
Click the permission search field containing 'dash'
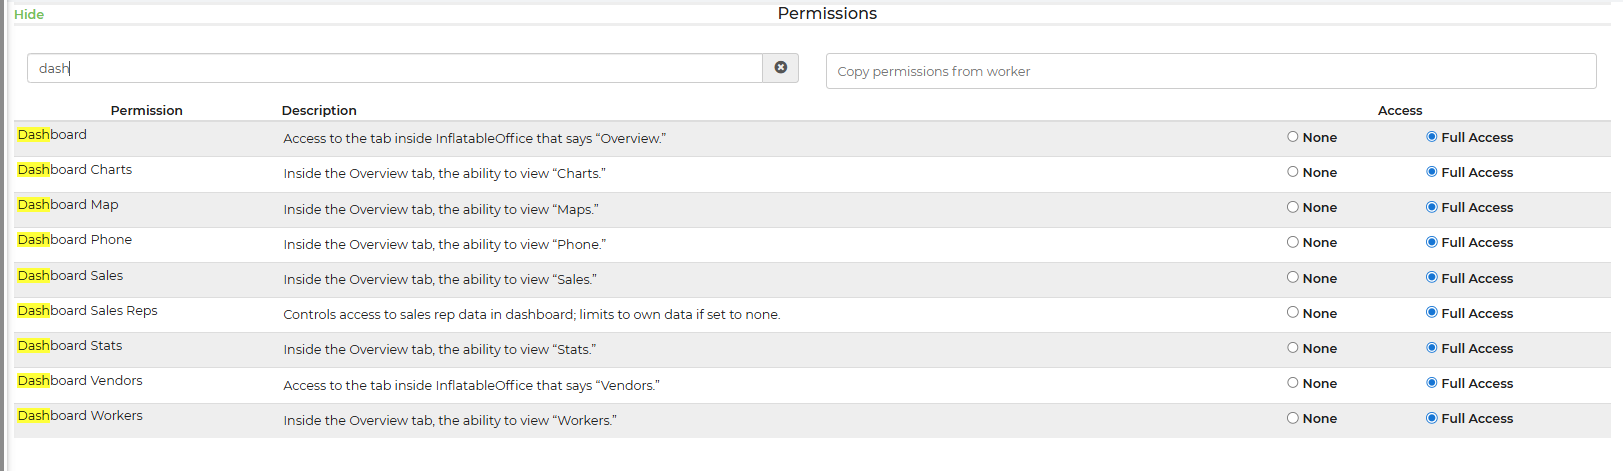tap(394, 68)
